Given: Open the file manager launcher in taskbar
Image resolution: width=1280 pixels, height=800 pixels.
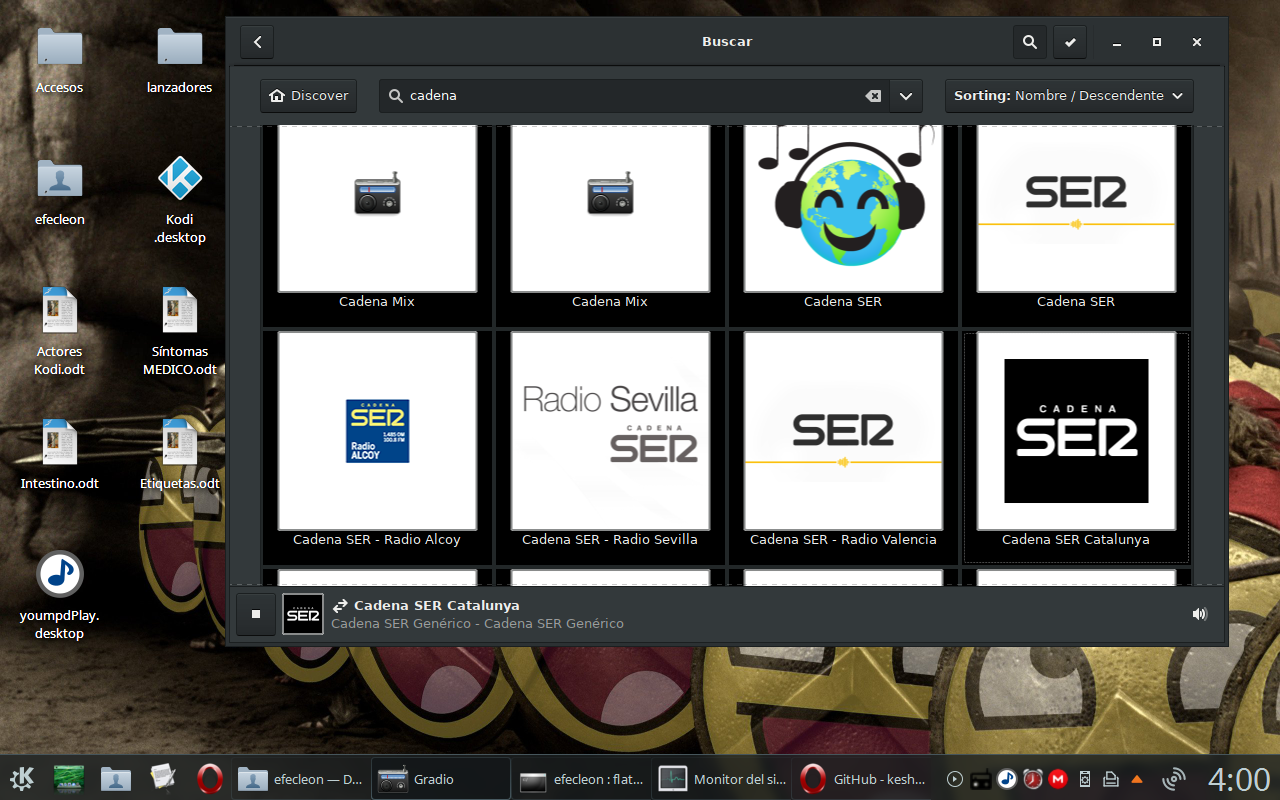Looking at the screenshot, I should tap(116, 778).
